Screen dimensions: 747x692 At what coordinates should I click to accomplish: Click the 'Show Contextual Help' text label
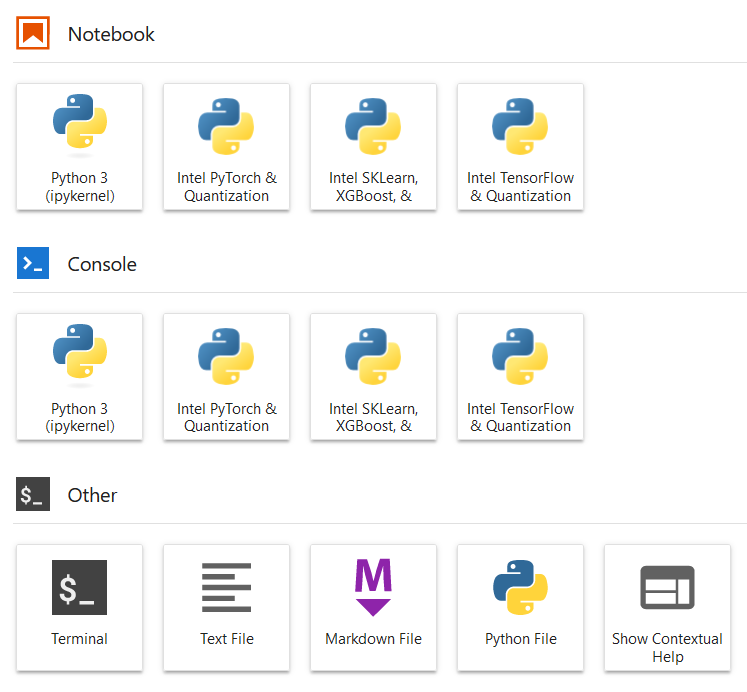[x=667, y=647]
